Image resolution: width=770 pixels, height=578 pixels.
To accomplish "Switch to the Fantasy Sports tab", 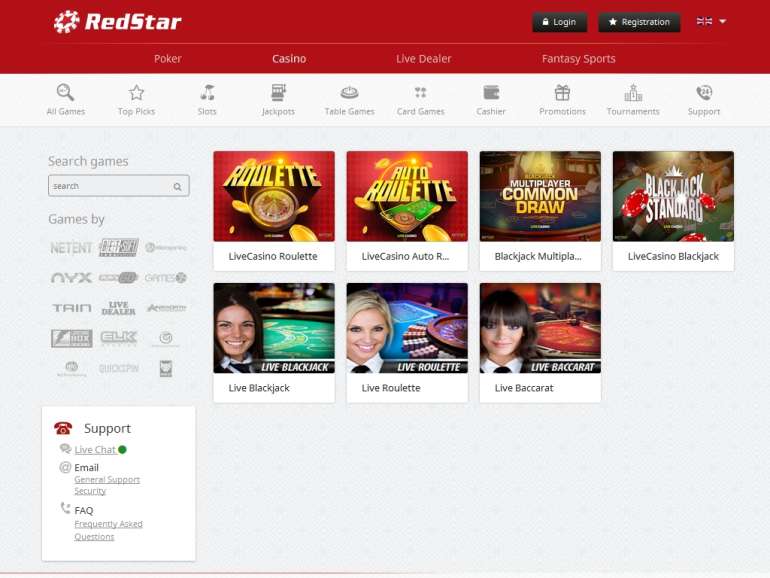I will (x=578, y=59).
